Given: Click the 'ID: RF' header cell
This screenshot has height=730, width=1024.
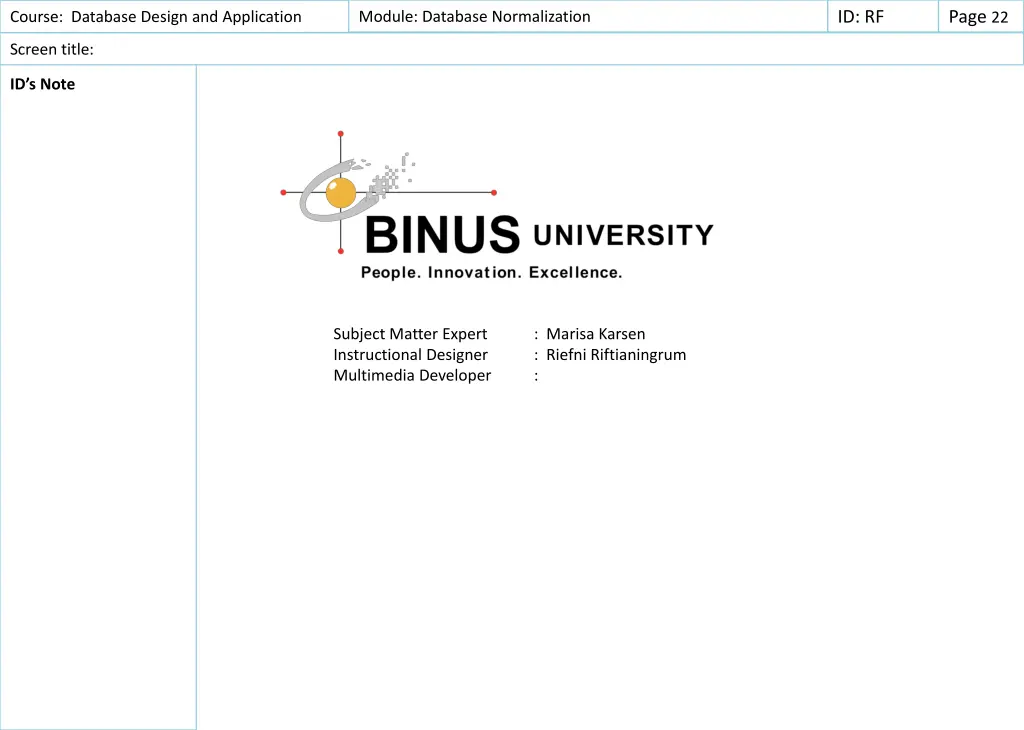Looking at the screenshot, I should tap(883, 16).
